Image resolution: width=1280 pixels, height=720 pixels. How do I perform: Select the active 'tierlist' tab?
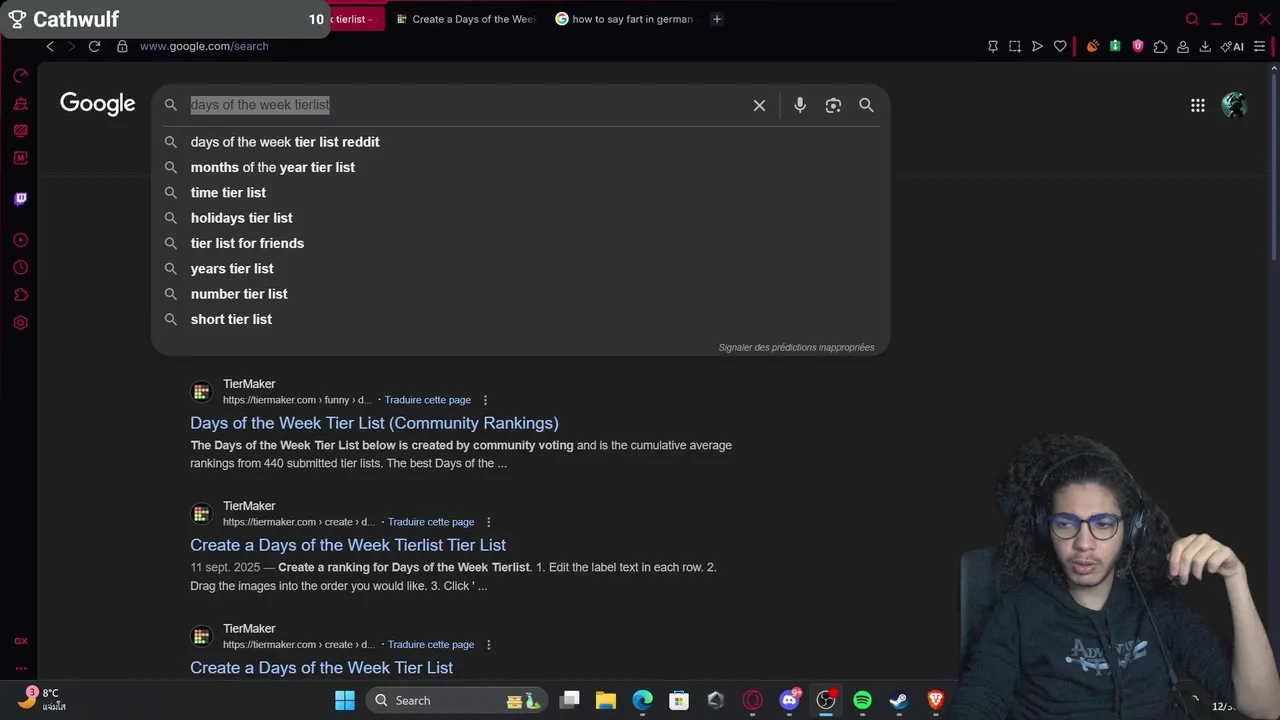[x=355, y=19]
